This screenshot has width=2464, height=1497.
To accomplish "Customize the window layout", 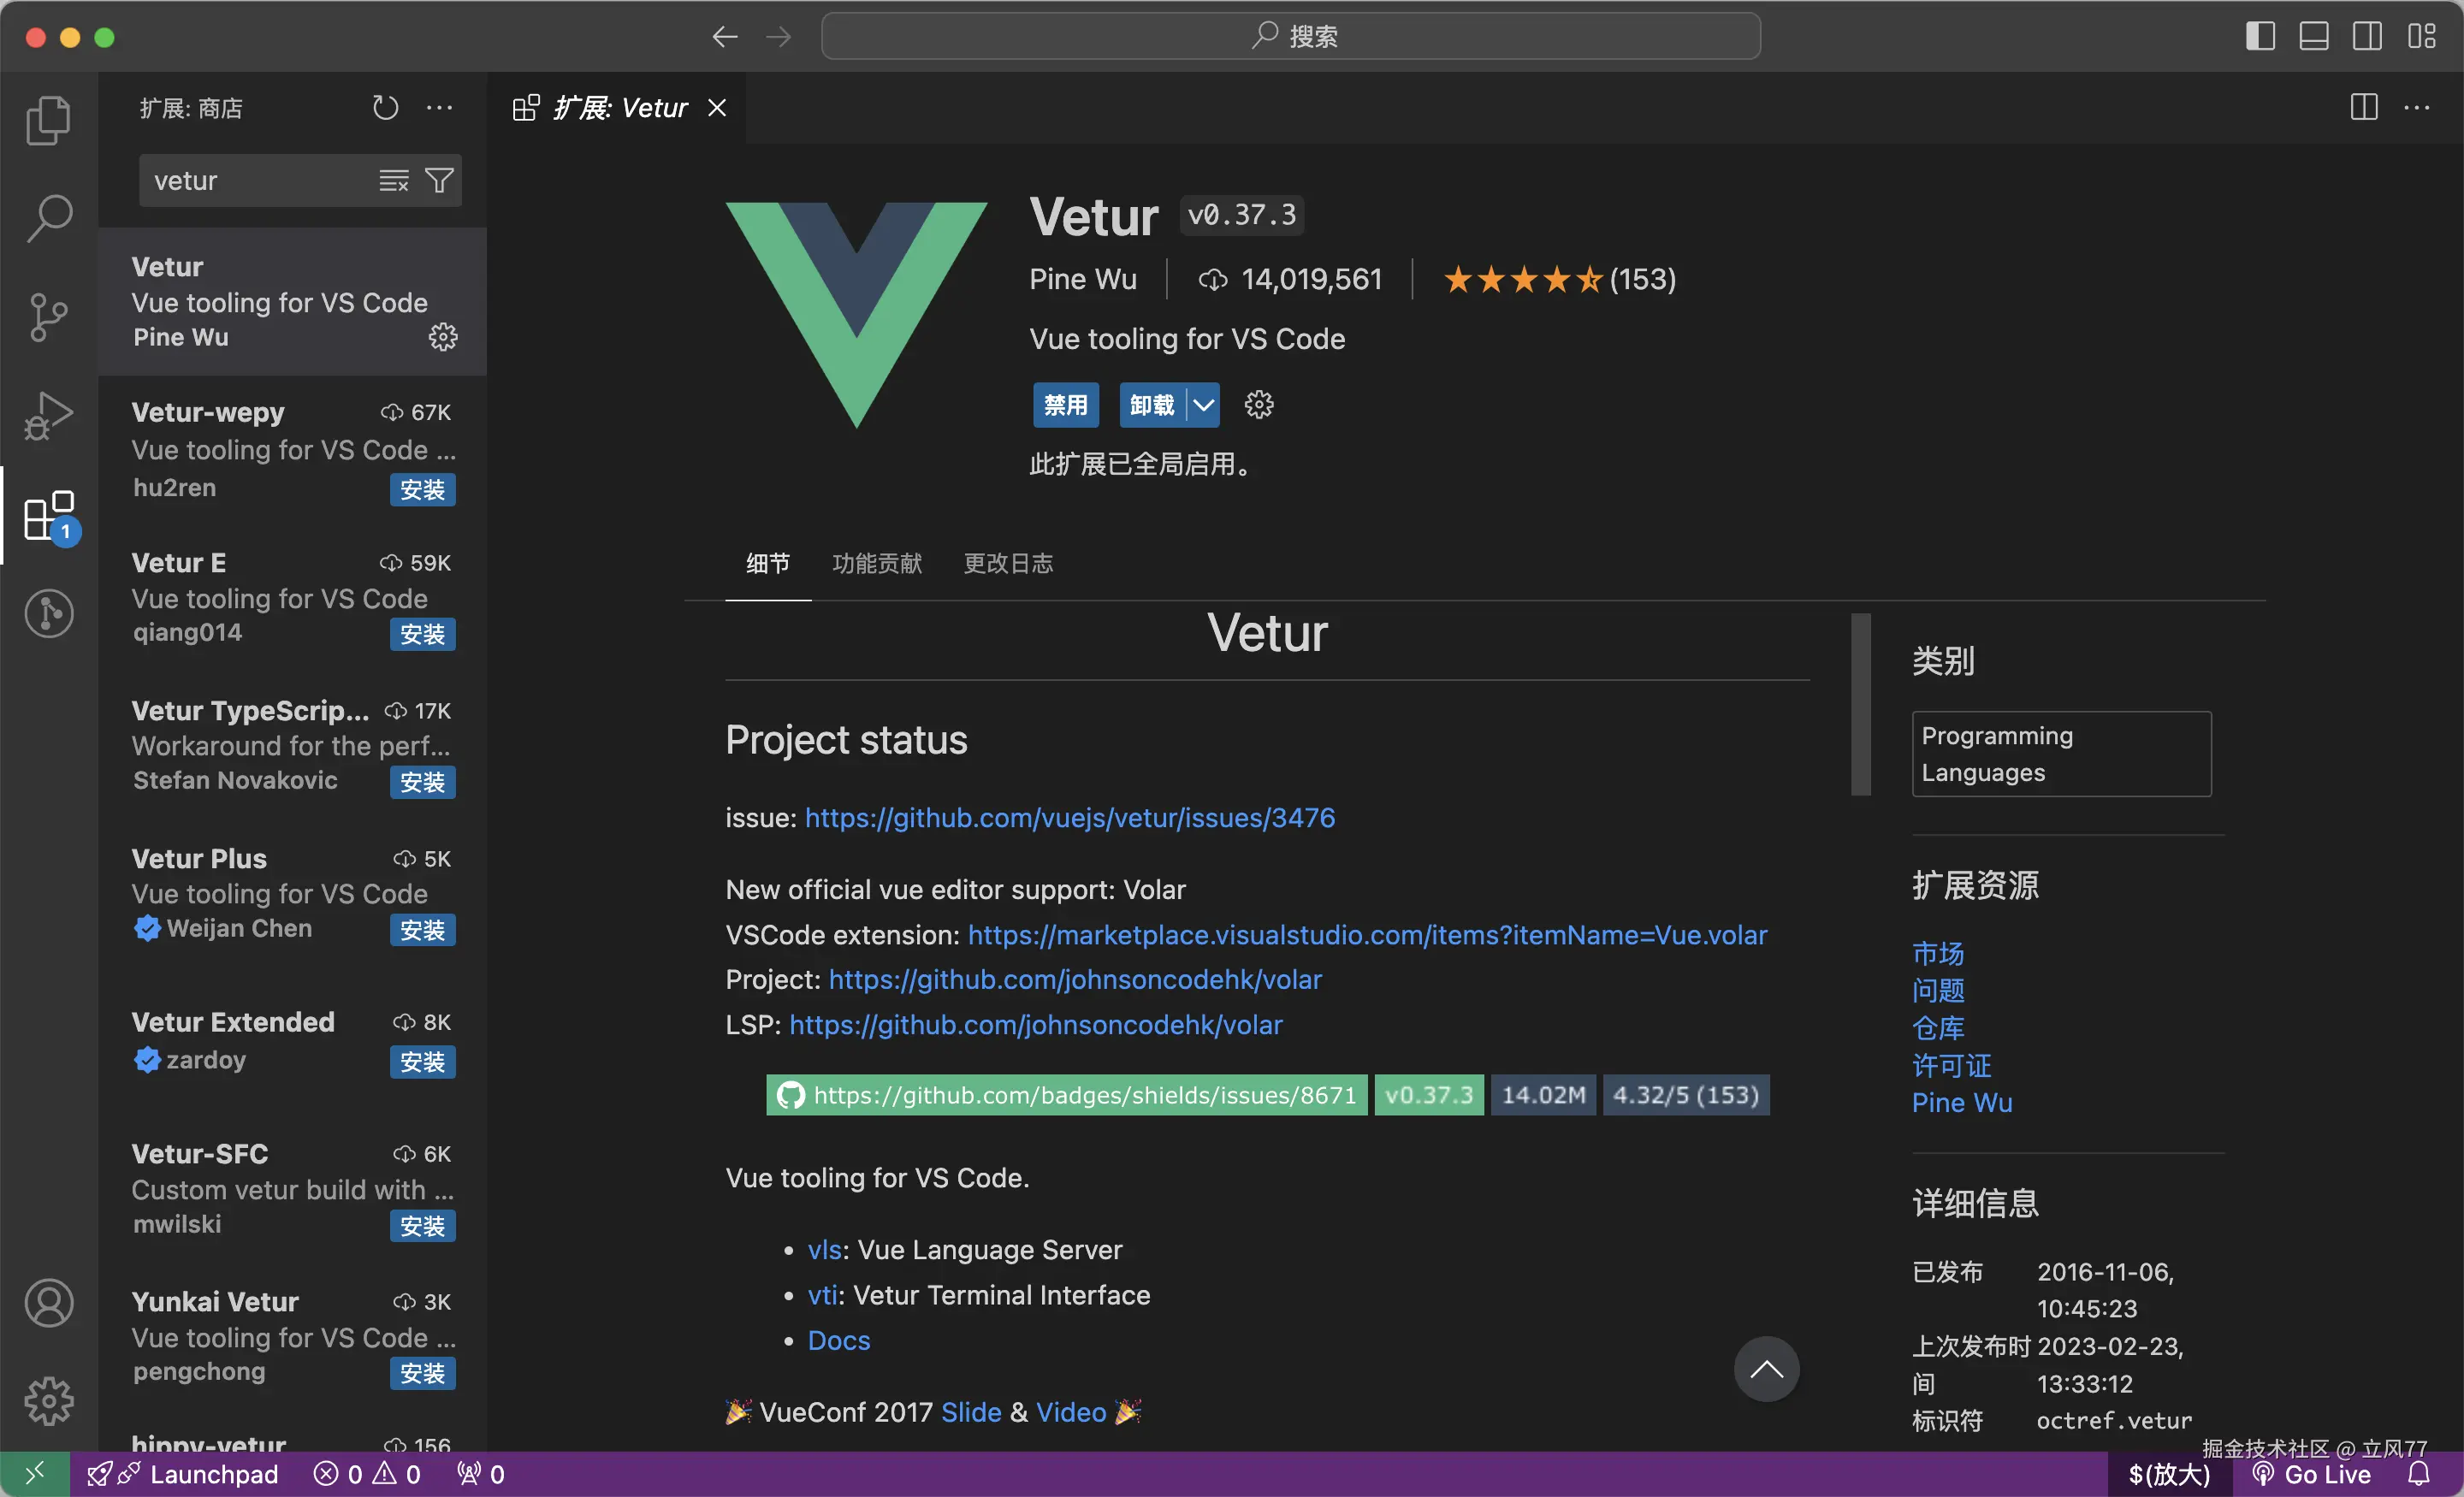I will coord(2422,36).
